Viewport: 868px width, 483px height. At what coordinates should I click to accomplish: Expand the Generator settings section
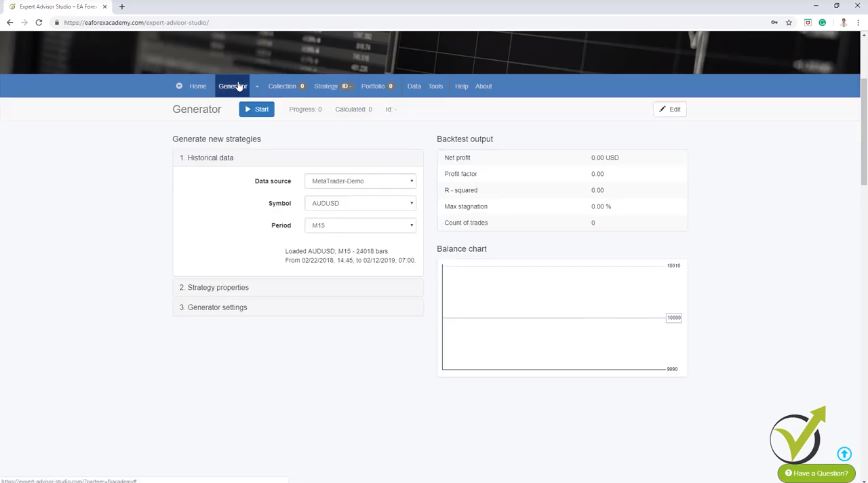pyautogui.click(x=298, y=307)
